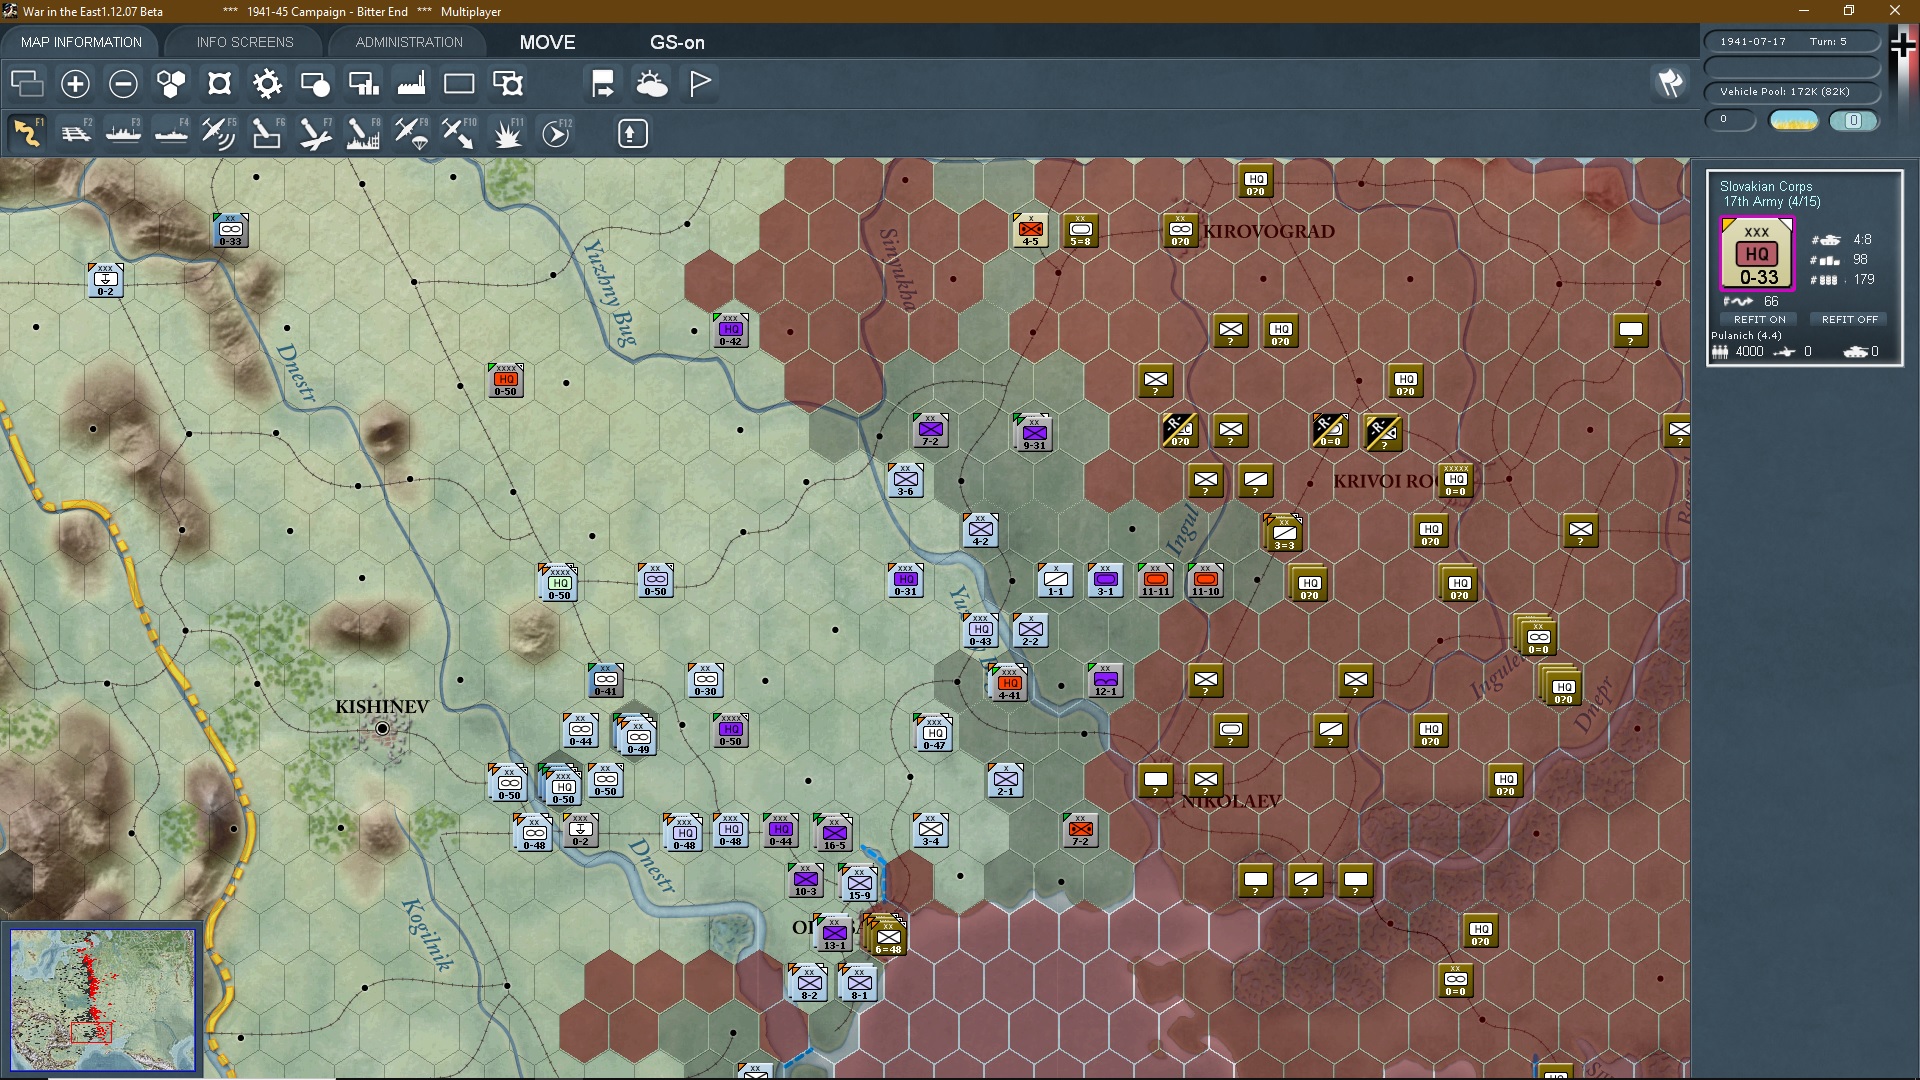Screen dimensions: 1920x1080
Task: Click the minimap thumbnail
Action: click(x=102, y=999)
